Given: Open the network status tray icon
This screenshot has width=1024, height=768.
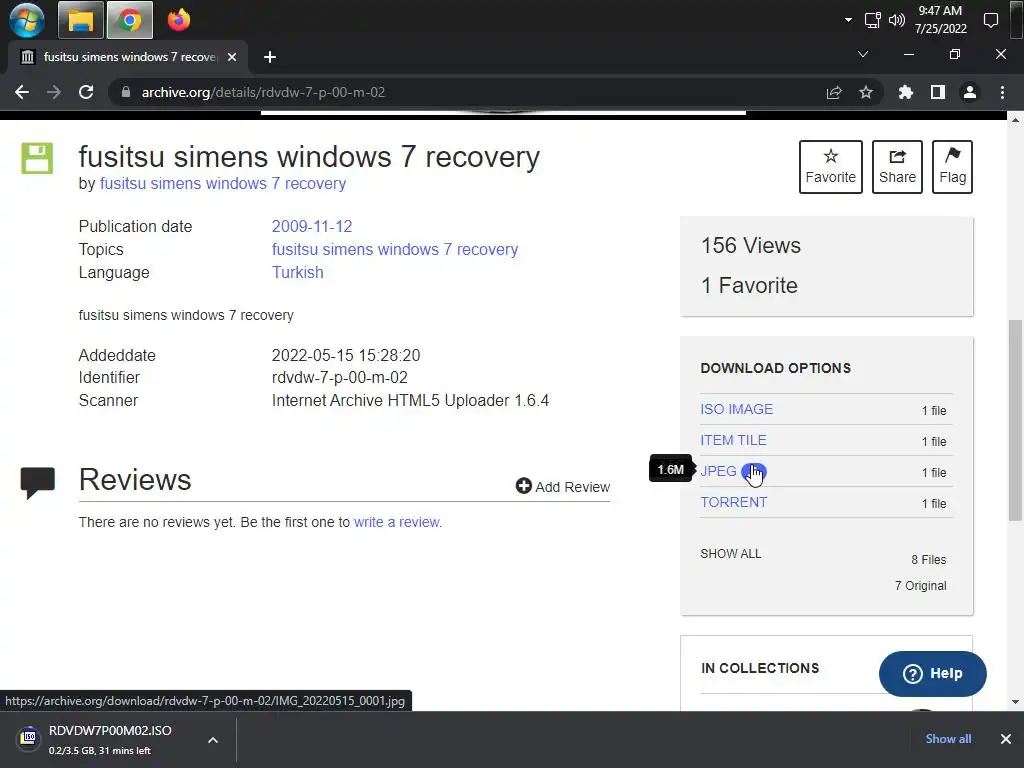Looking at the screenshot, I should click(x=872, y=20).
